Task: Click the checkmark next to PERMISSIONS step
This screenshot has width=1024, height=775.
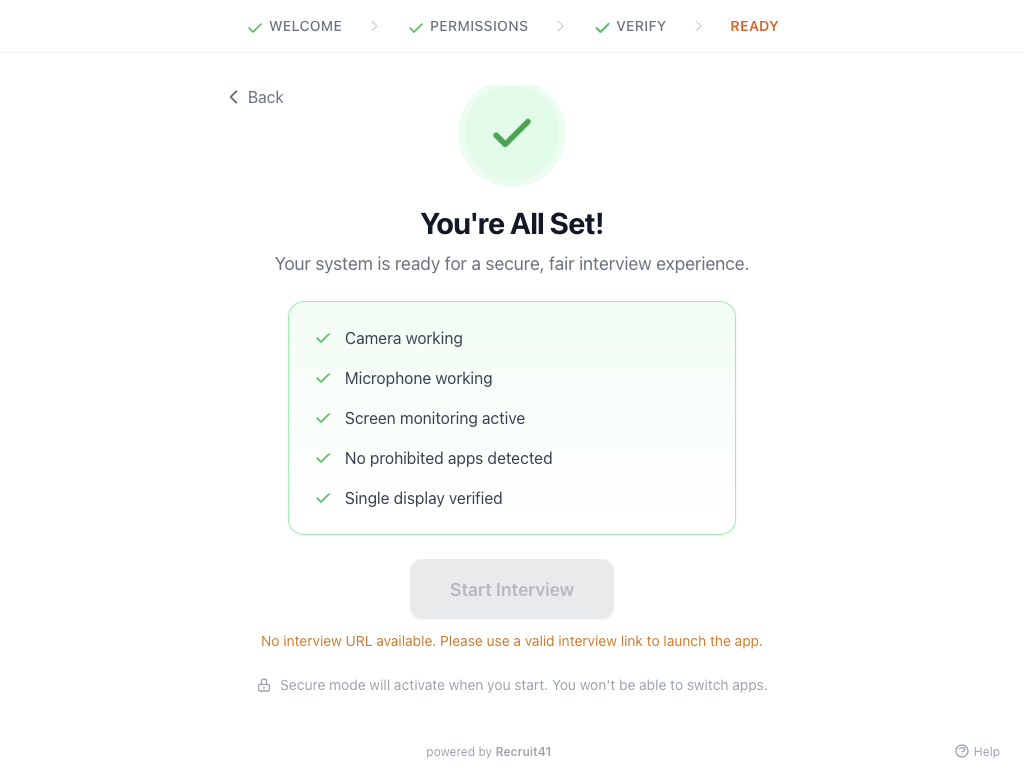Action: point(415,27)
